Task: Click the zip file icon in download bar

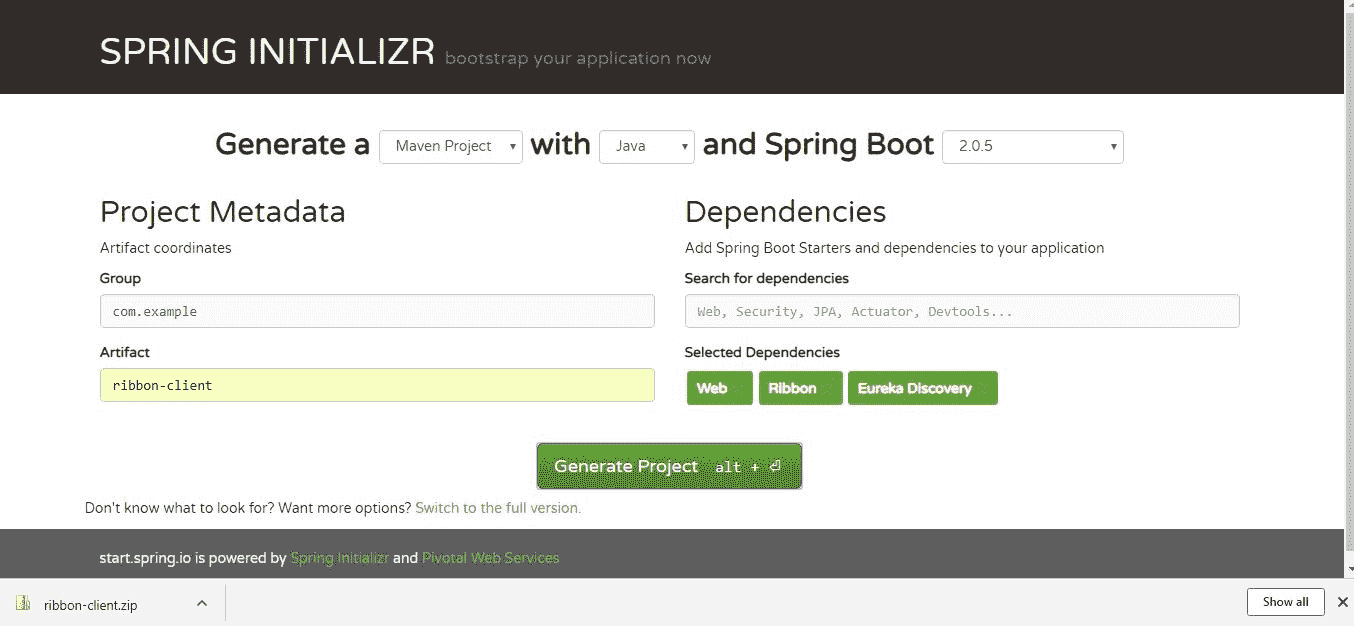Action: coord(23,603)
